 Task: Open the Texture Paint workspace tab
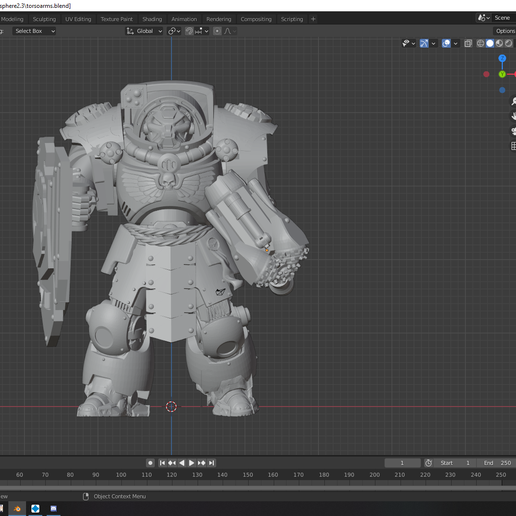coord(117,19)
